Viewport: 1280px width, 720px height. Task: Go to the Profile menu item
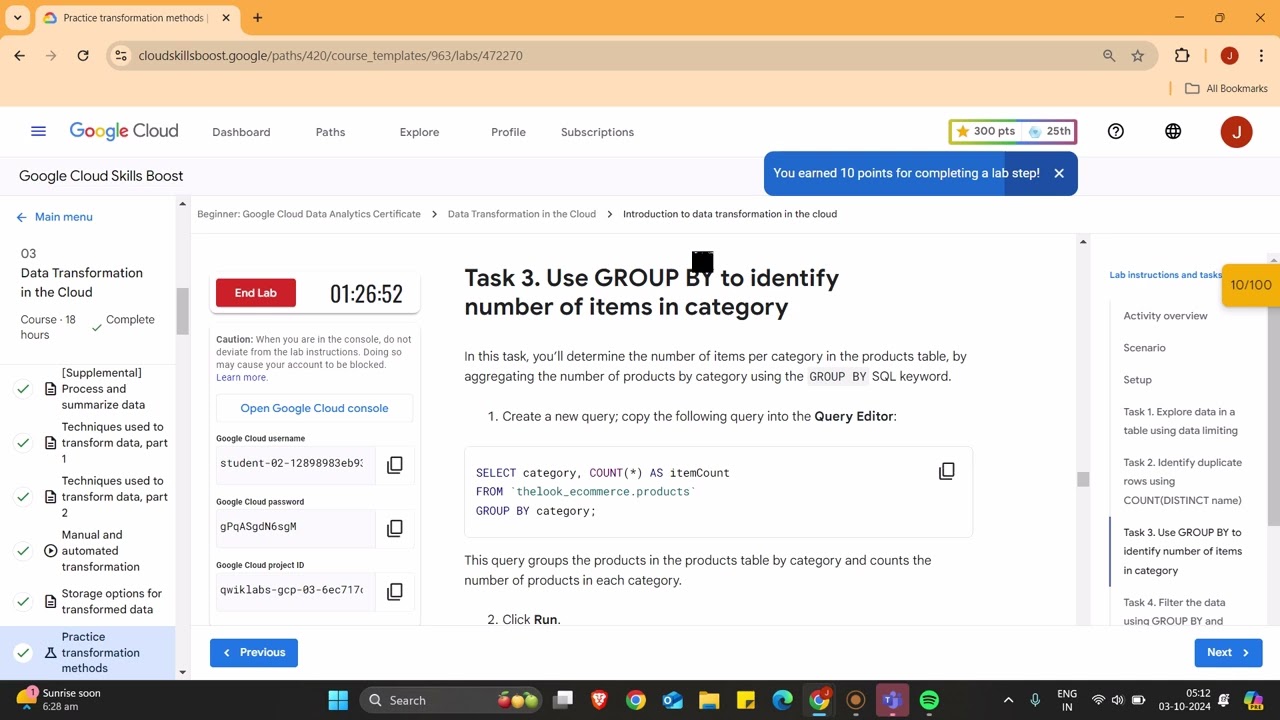[x=508, y=132]
